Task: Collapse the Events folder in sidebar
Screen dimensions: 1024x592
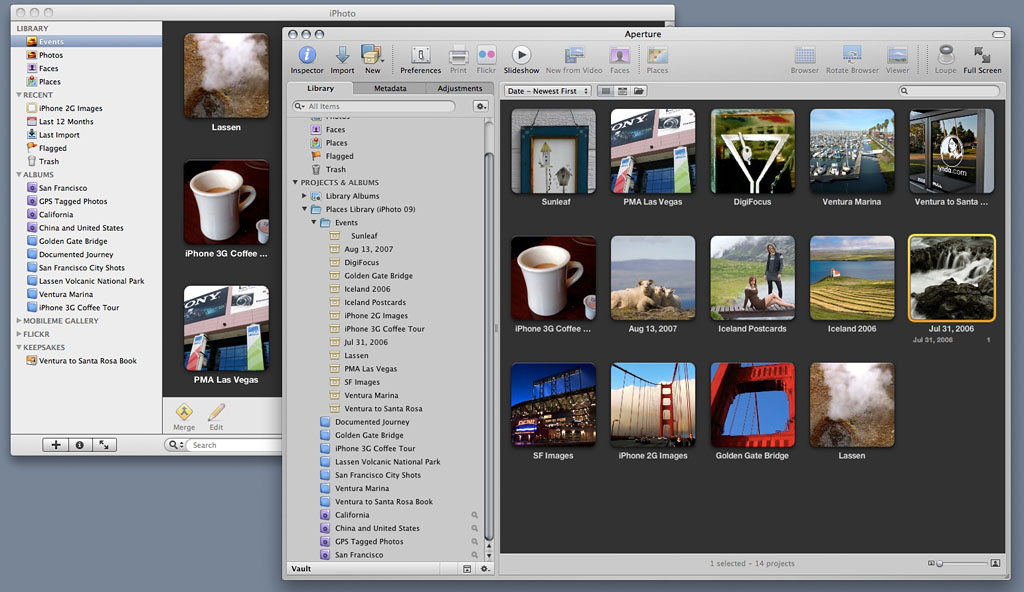Action: click(x=313, y=223)
